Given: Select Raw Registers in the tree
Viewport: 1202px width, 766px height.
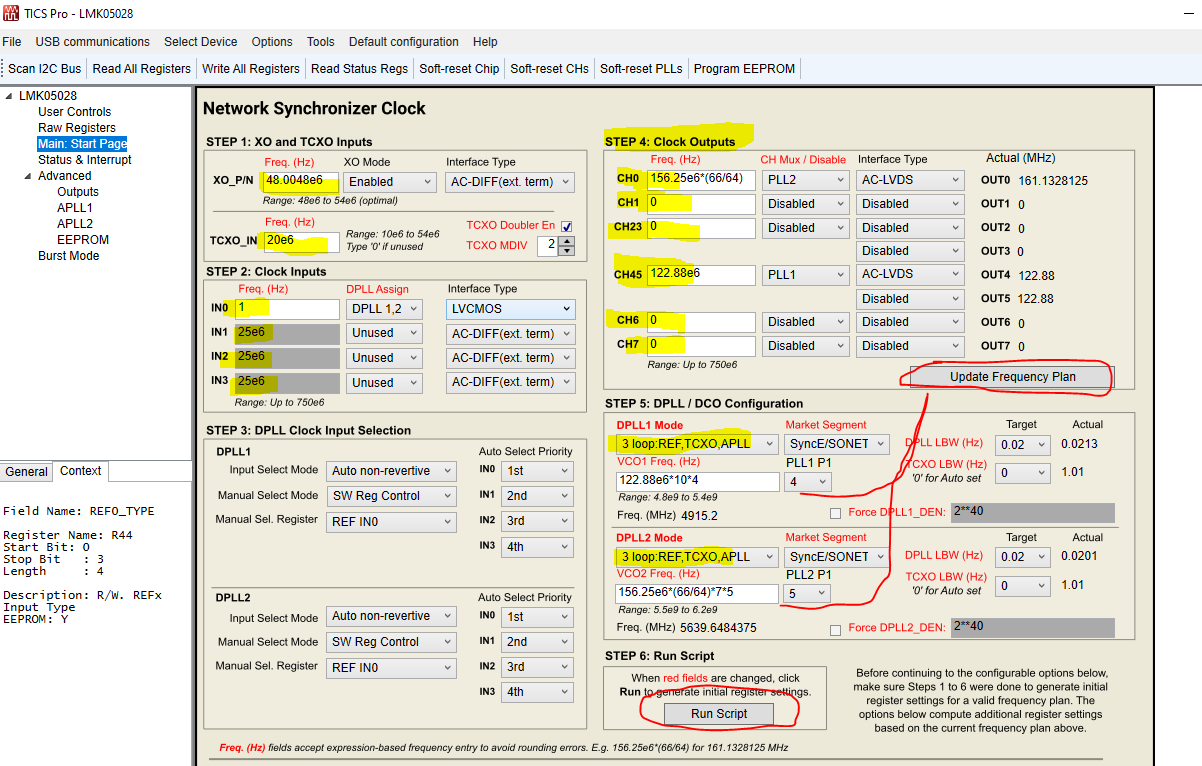Looking at the screenshot, I should click(77, 128).
